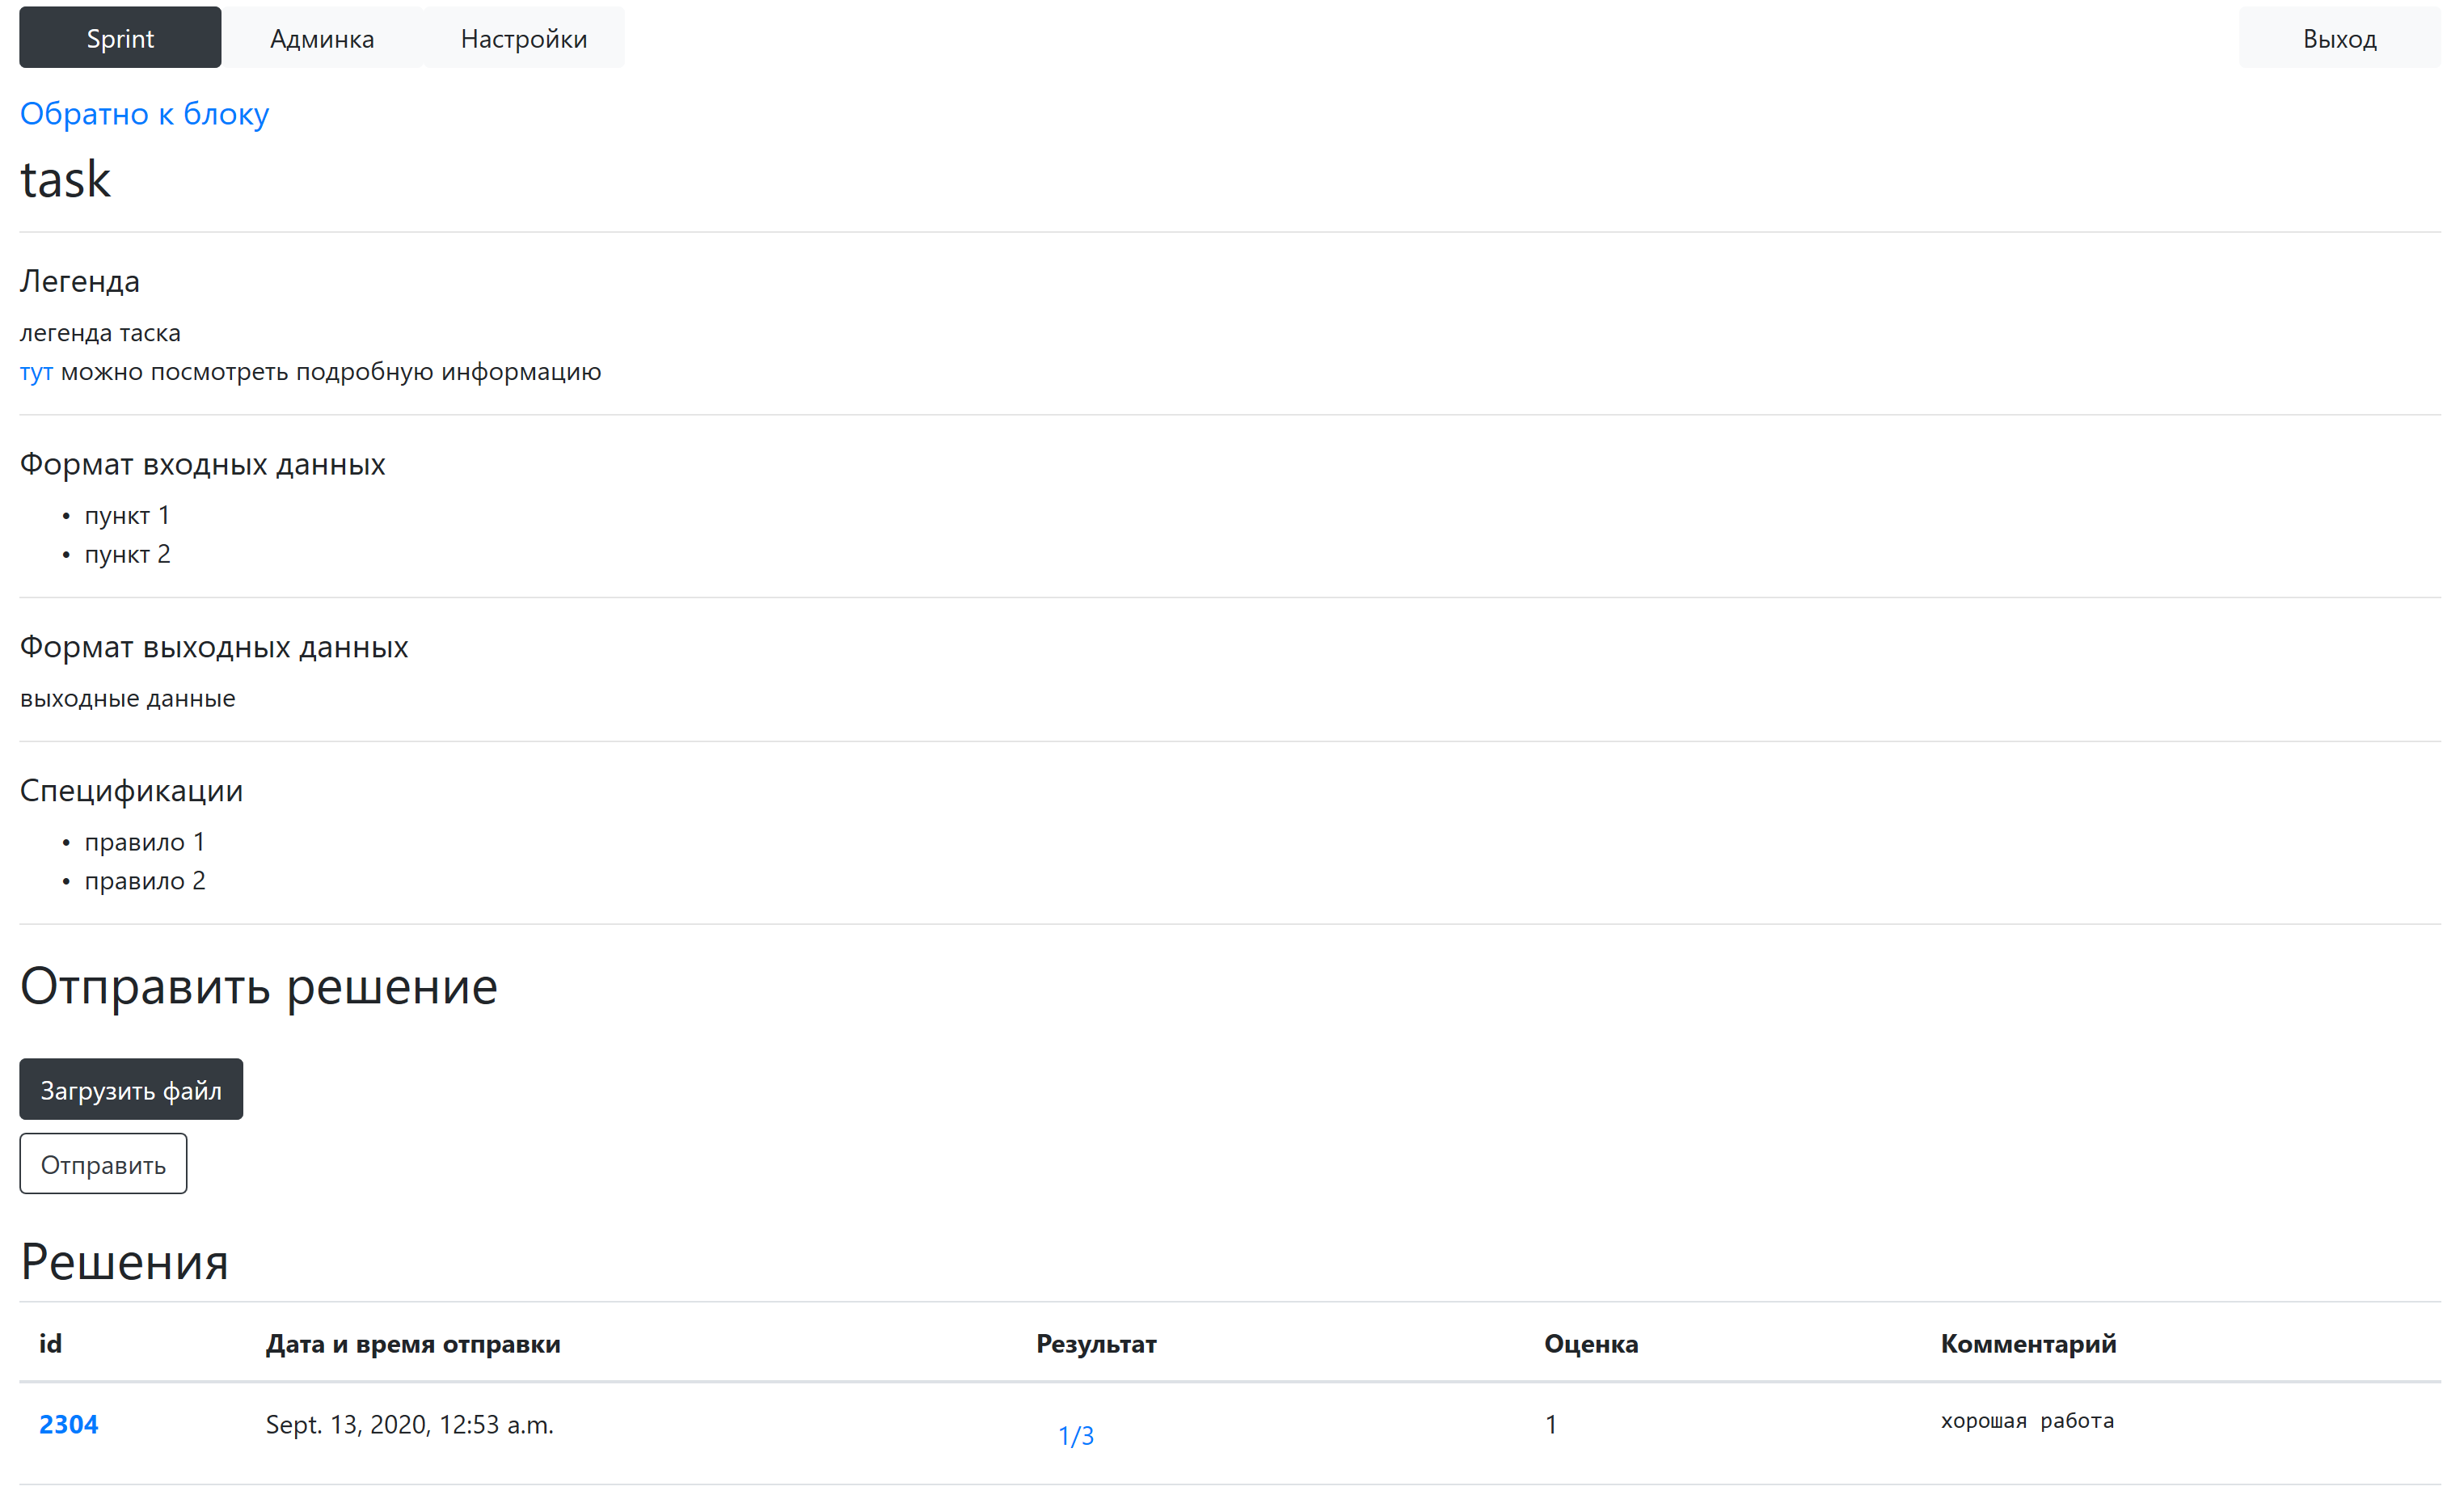Click the 'Формат входных данных' heading
This screenshot has height=1499, width=2464.
click(x=202, y=465)
